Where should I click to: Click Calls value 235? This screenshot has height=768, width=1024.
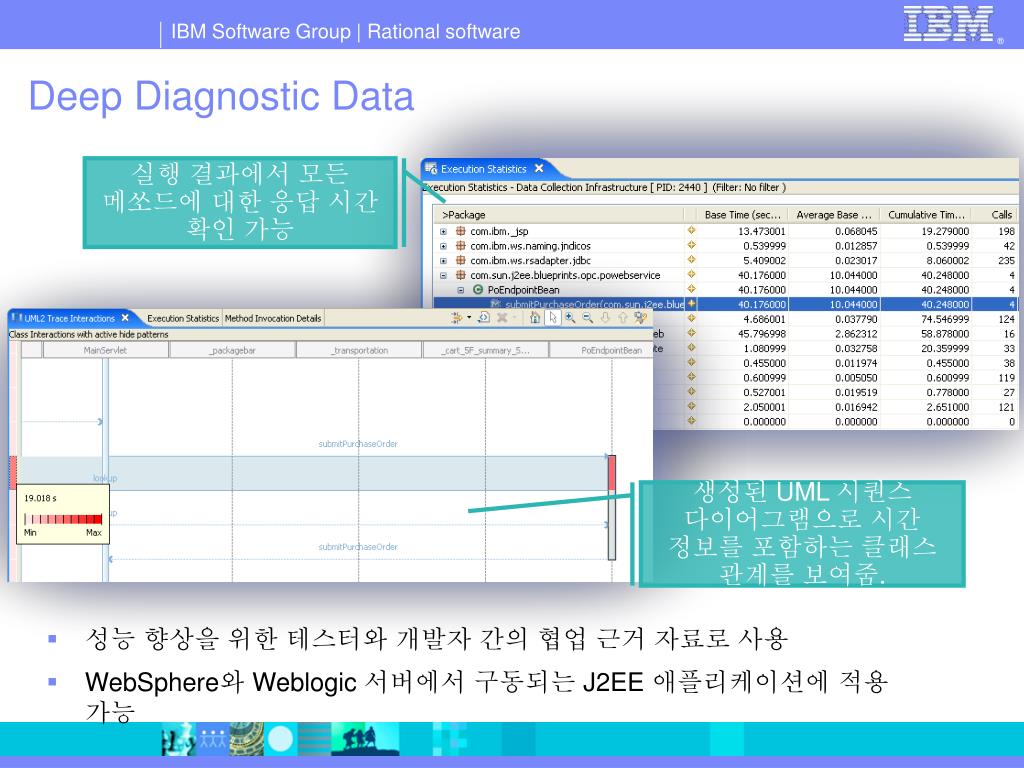[1006, 261]
